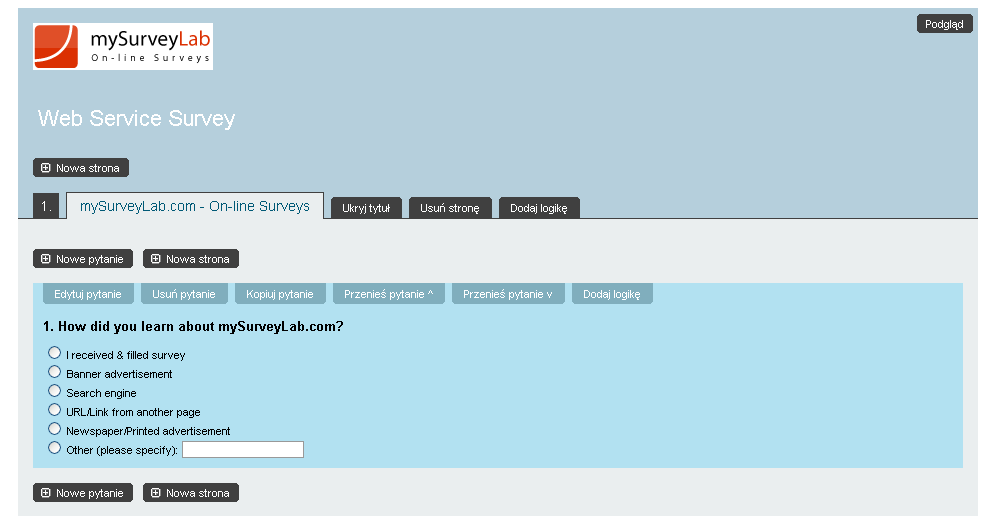Open the Podgląd preview button
The width and height of the screenshot is (995, 516).
coord(944,24)
